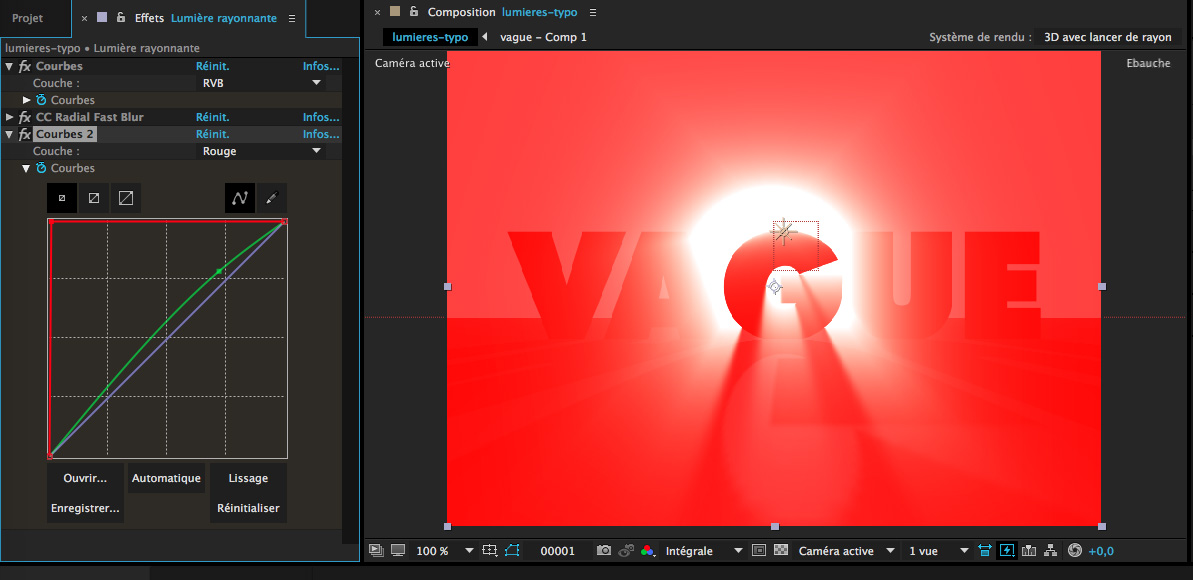Click the green curve control point

coord(219,271)
